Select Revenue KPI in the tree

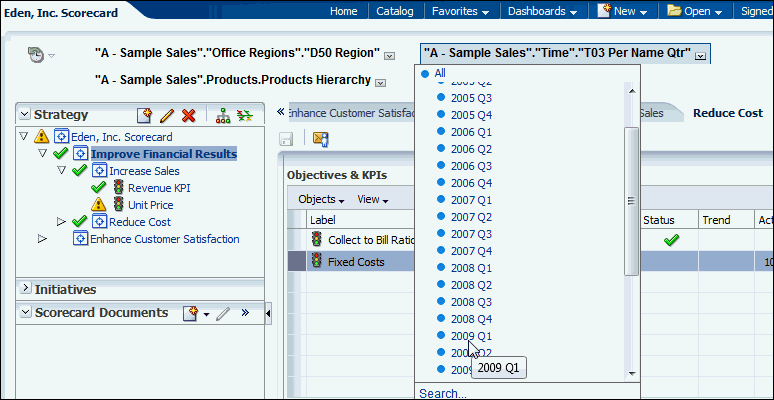coord(159,188)
